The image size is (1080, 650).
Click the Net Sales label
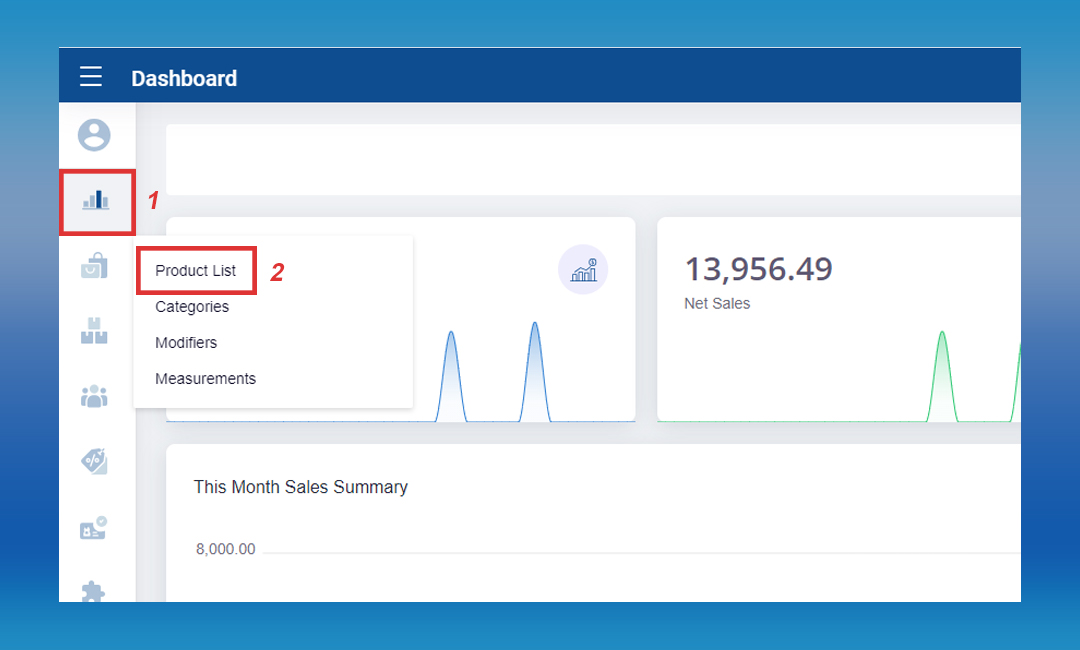click(717, 303)
